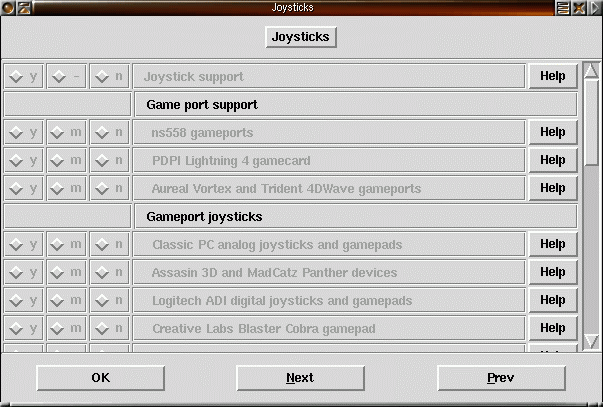Open Help for Creative Labs Blaster Cobra
Viewport: 603px width, 407px height.
click(x=552, y=328)
